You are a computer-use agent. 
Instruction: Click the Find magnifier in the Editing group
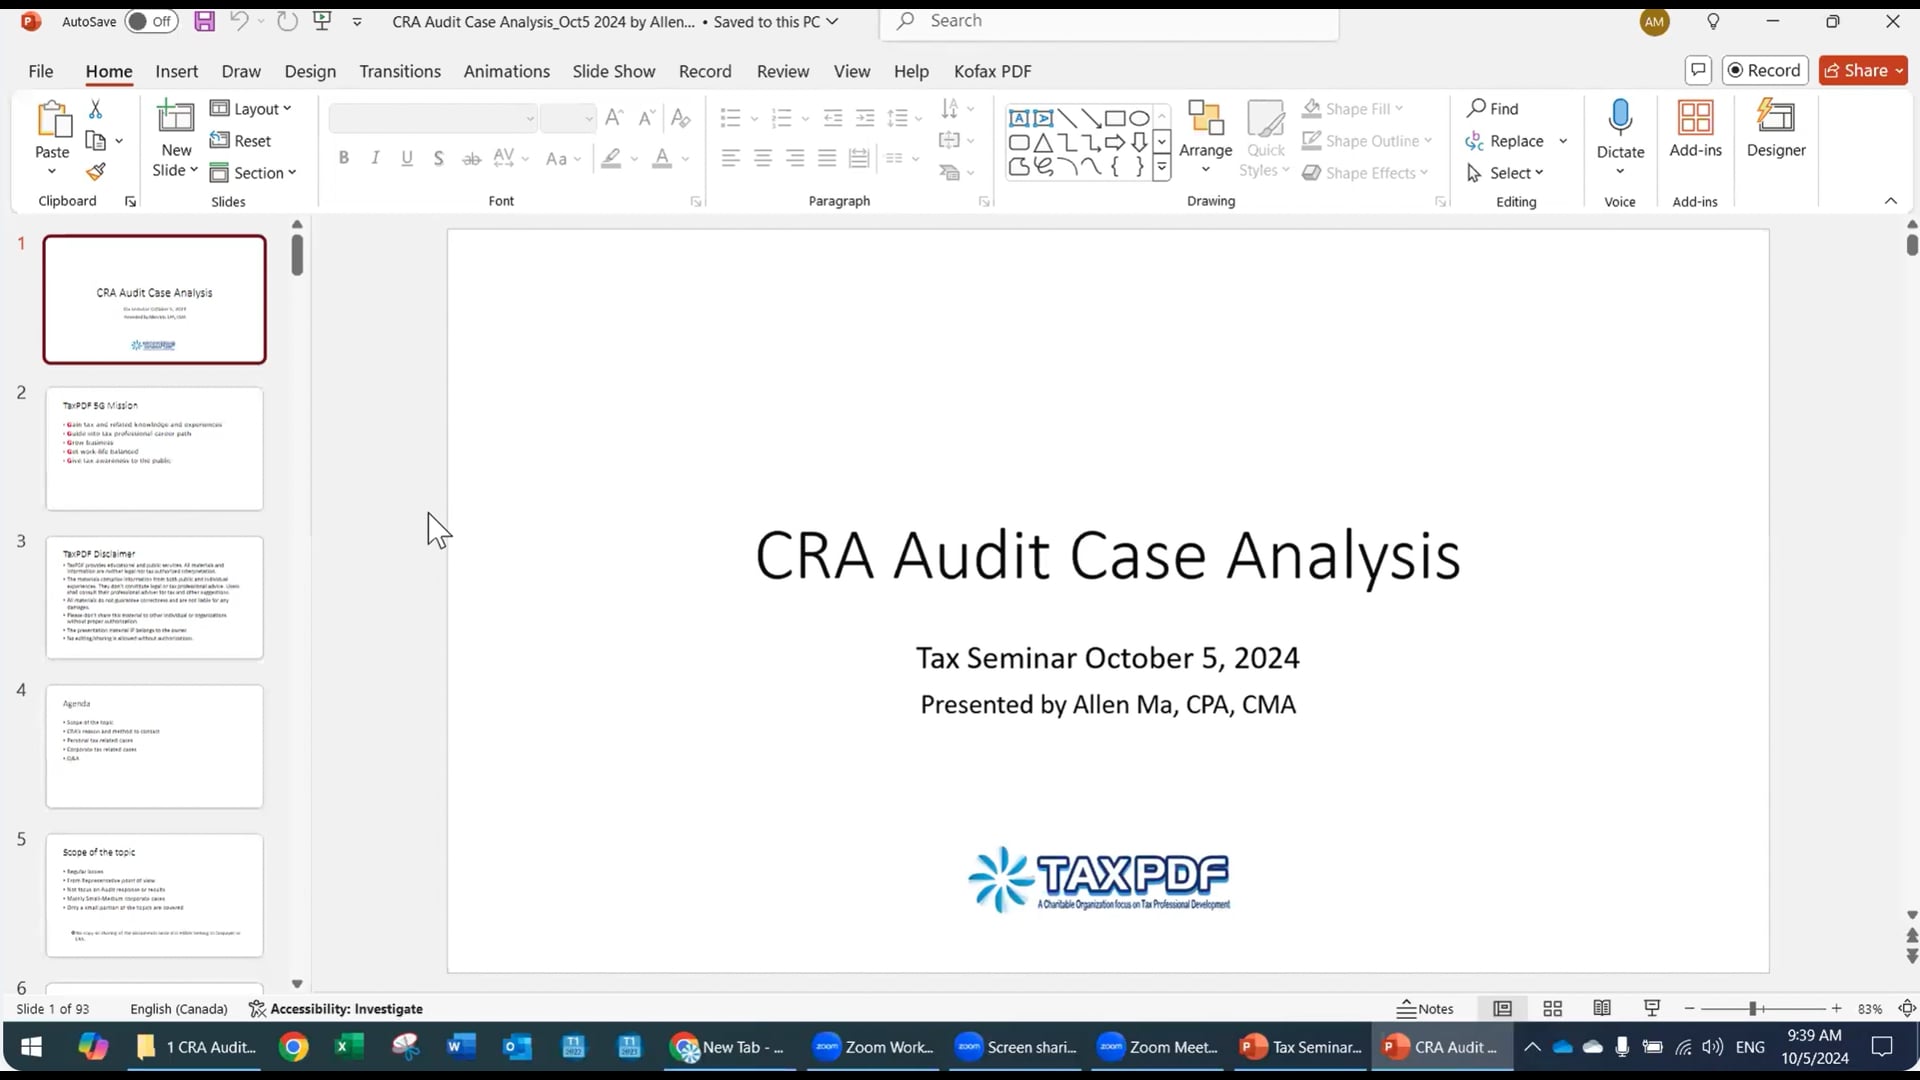[x=1476, y=108]
